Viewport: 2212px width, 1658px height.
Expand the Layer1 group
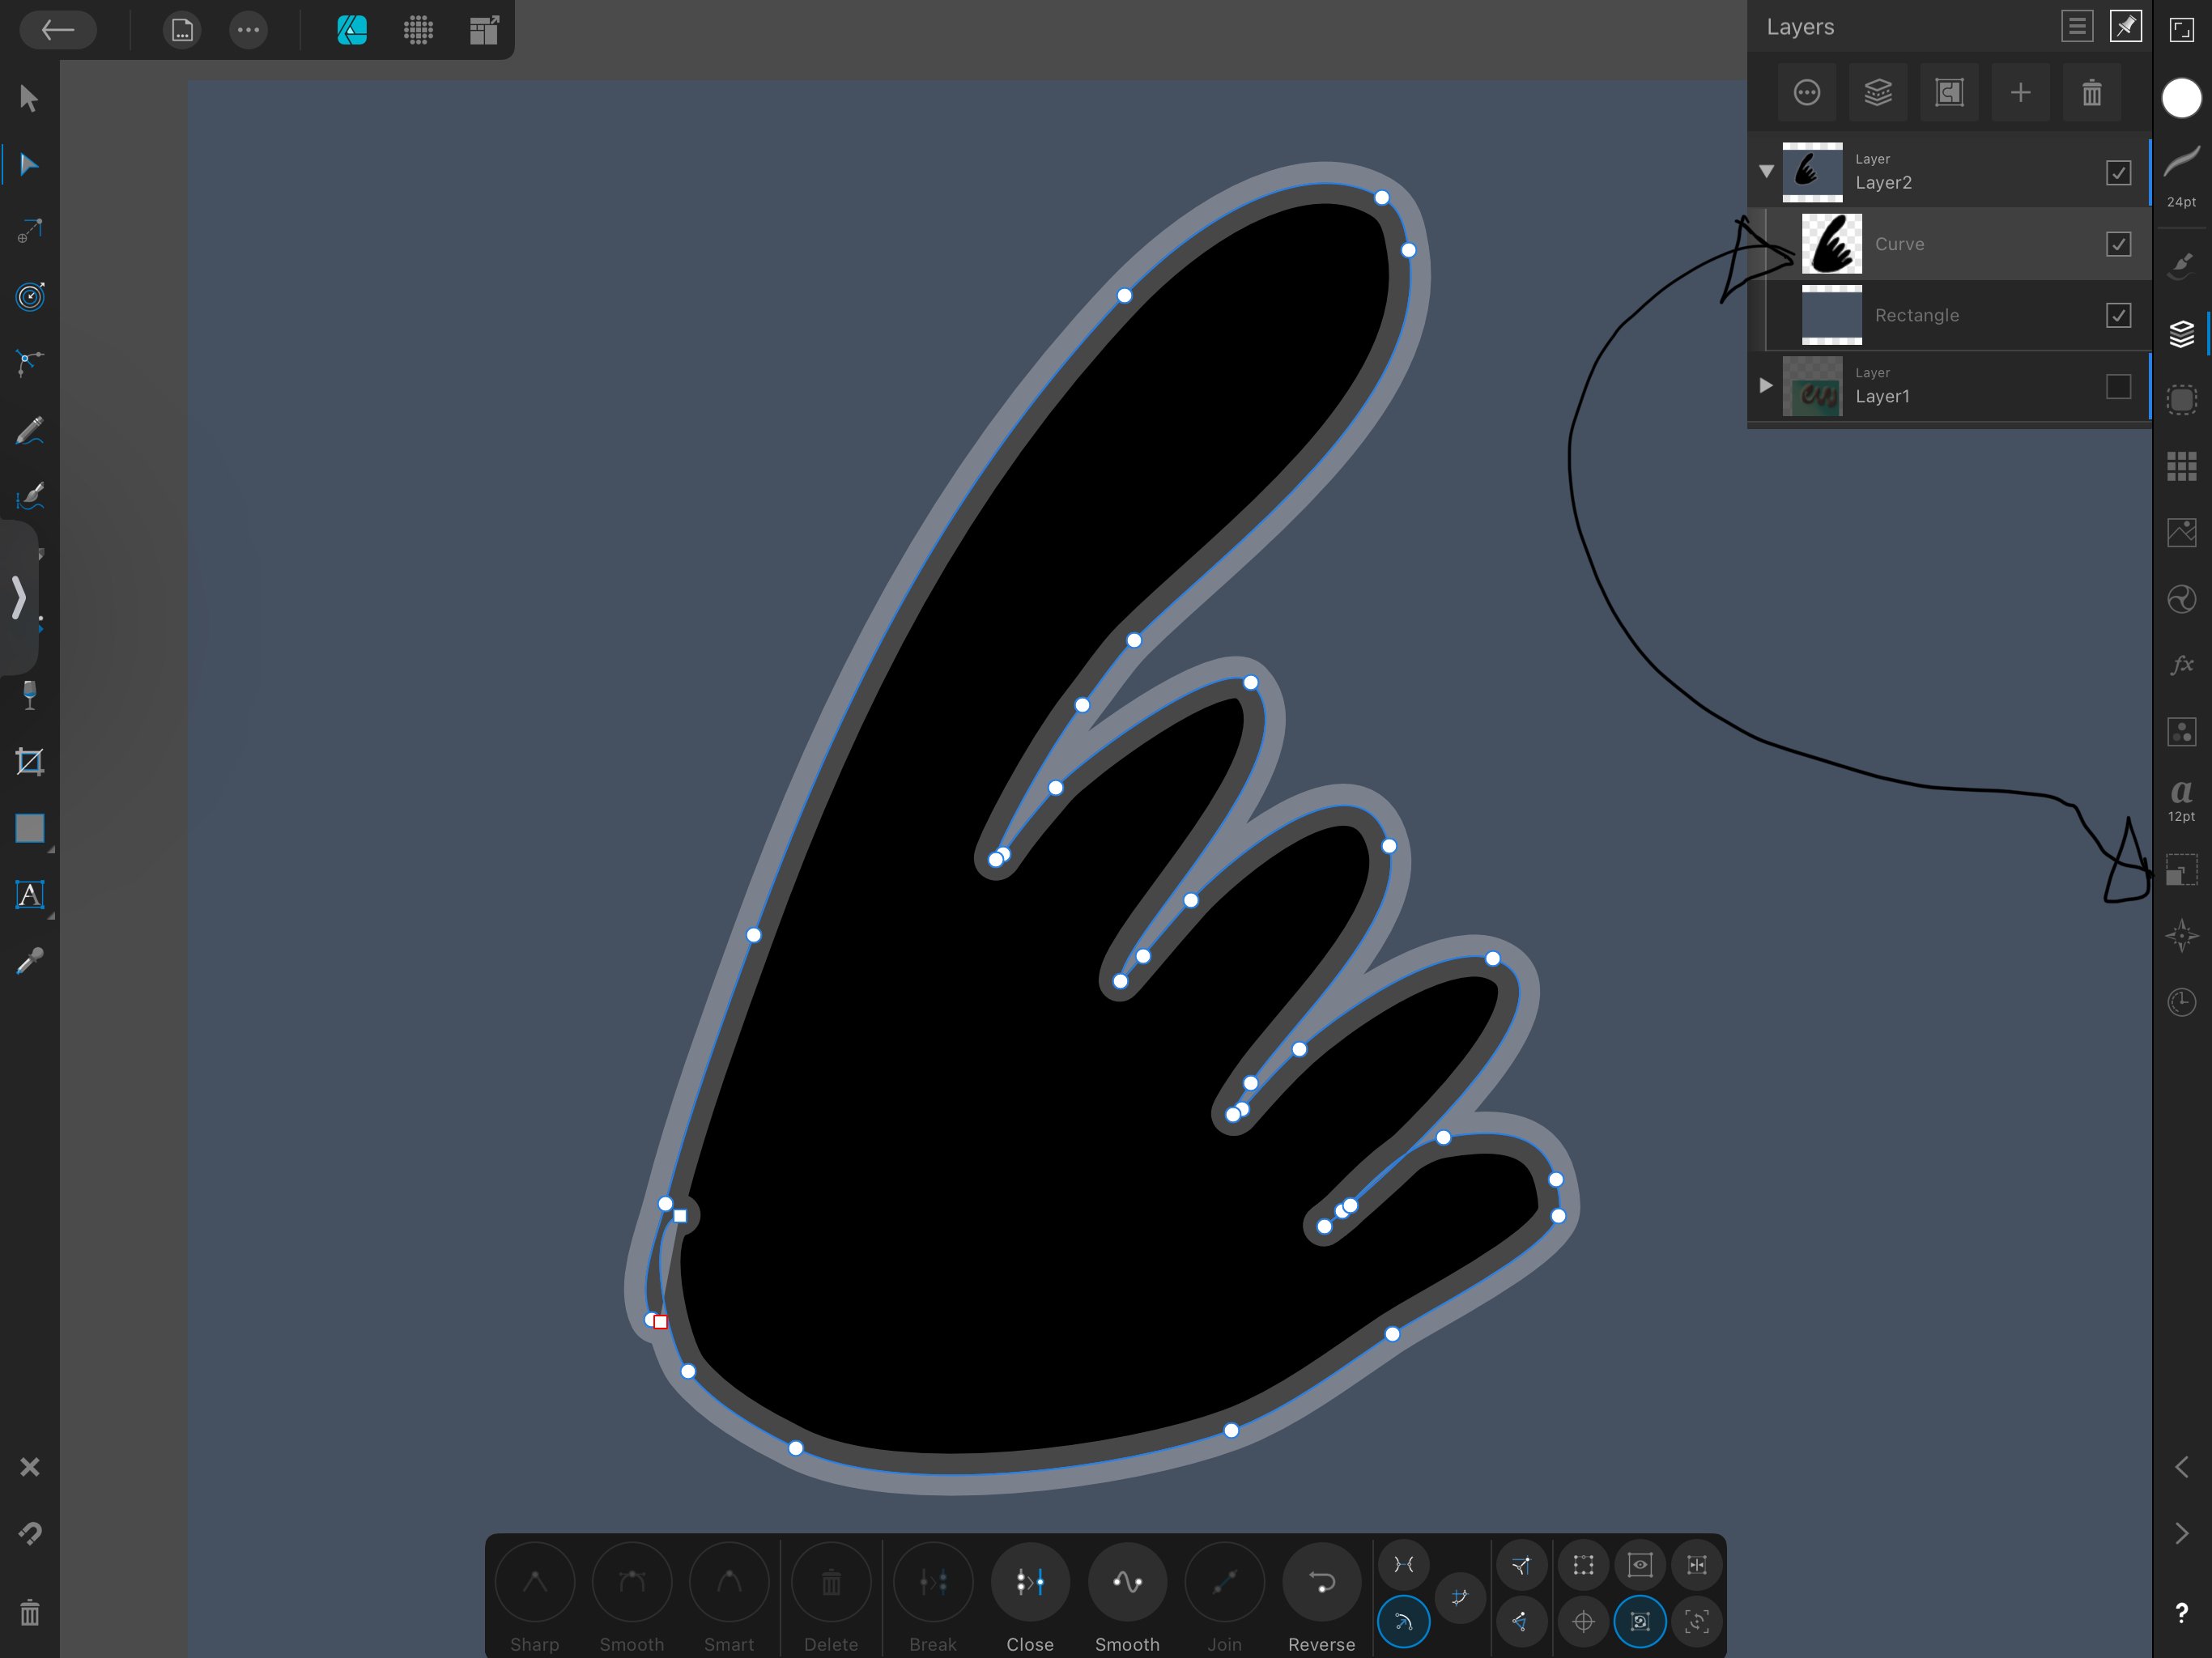[x=1766, y=385]
